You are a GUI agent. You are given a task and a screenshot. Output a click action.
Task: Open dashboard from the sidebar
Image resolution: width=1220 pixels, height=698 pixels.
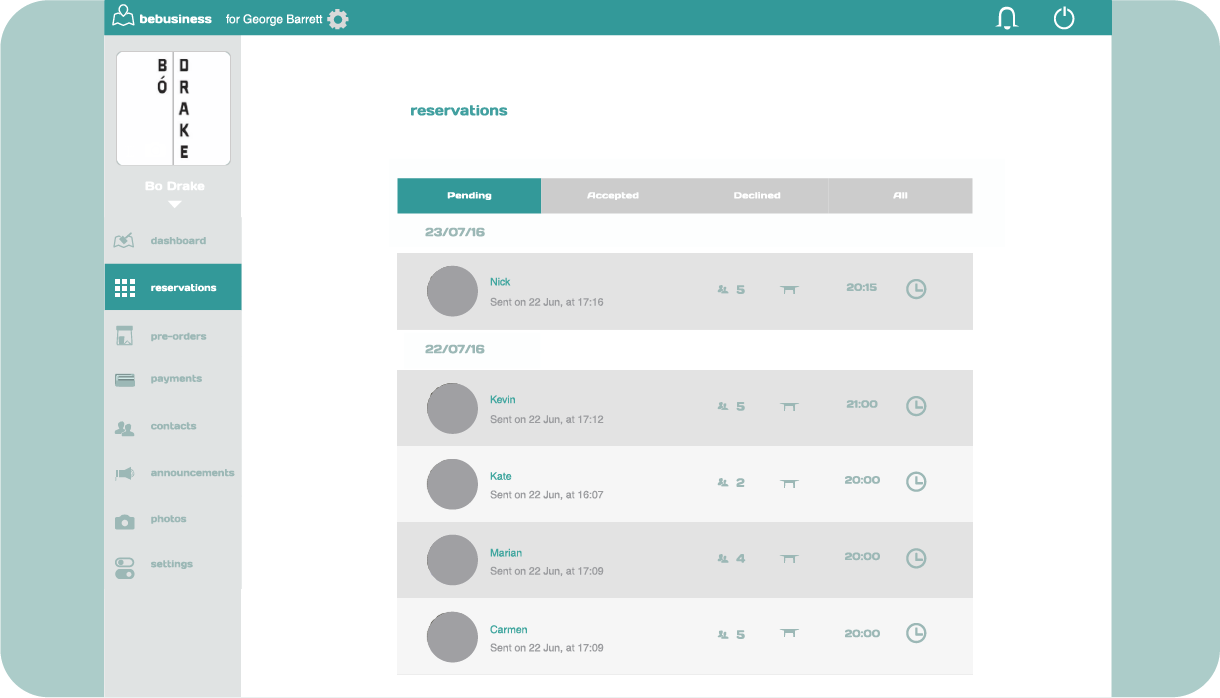178,241
